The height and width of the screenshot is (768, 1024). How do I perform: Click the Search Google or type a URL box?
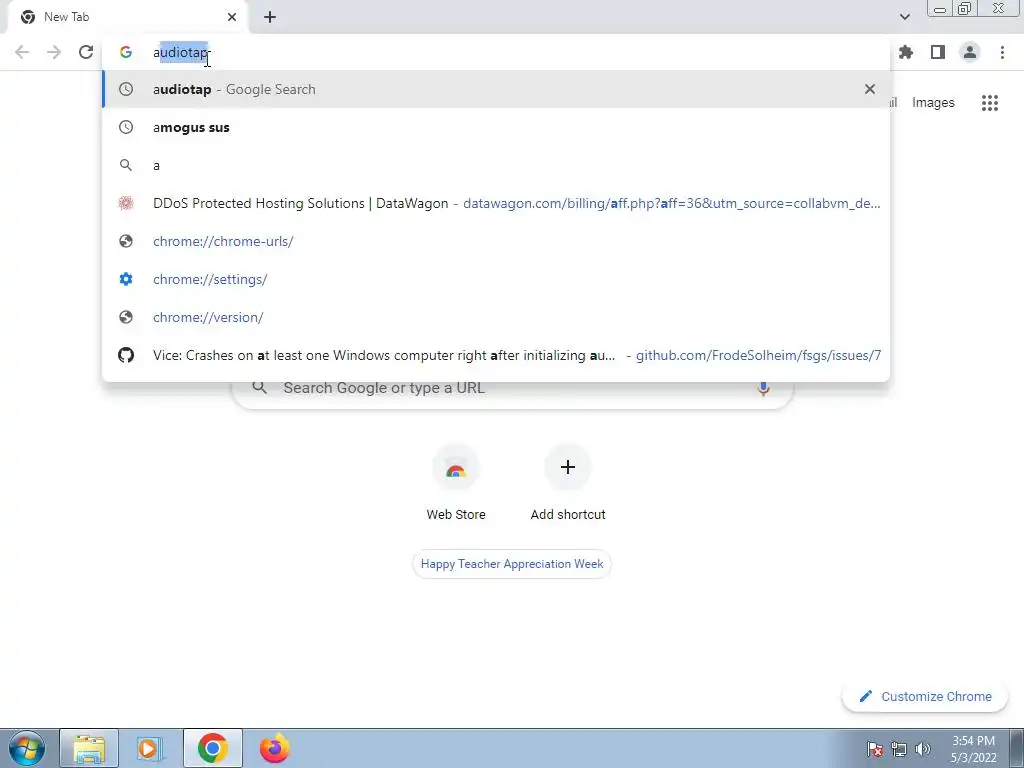point(513,392)
